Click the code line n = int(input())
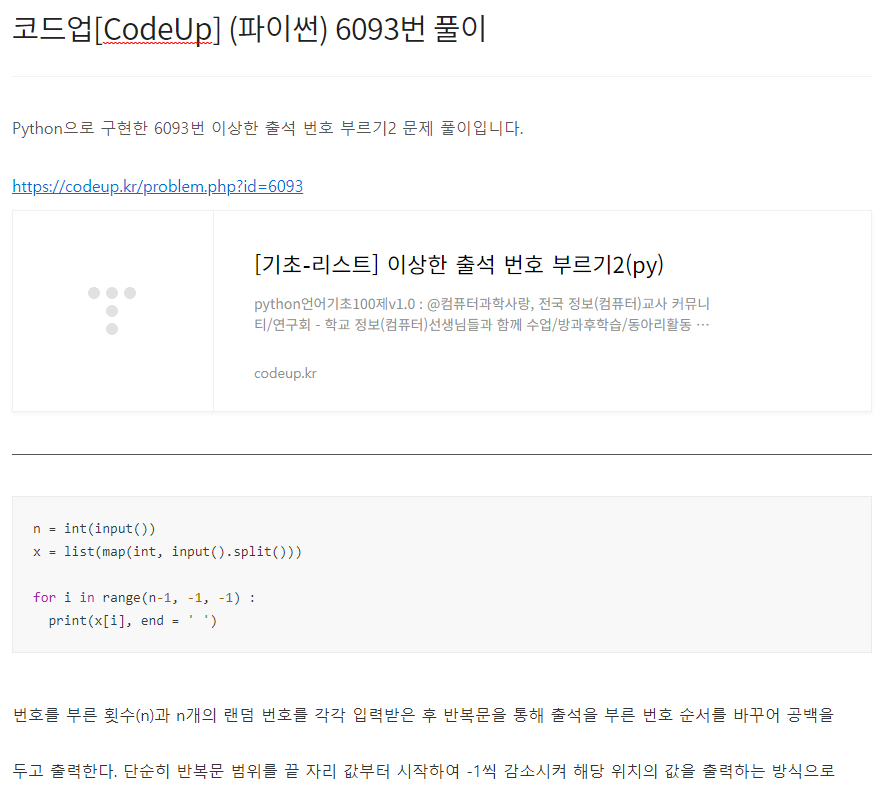The width and height of the screenshot is (893, 785). point(94,529)
